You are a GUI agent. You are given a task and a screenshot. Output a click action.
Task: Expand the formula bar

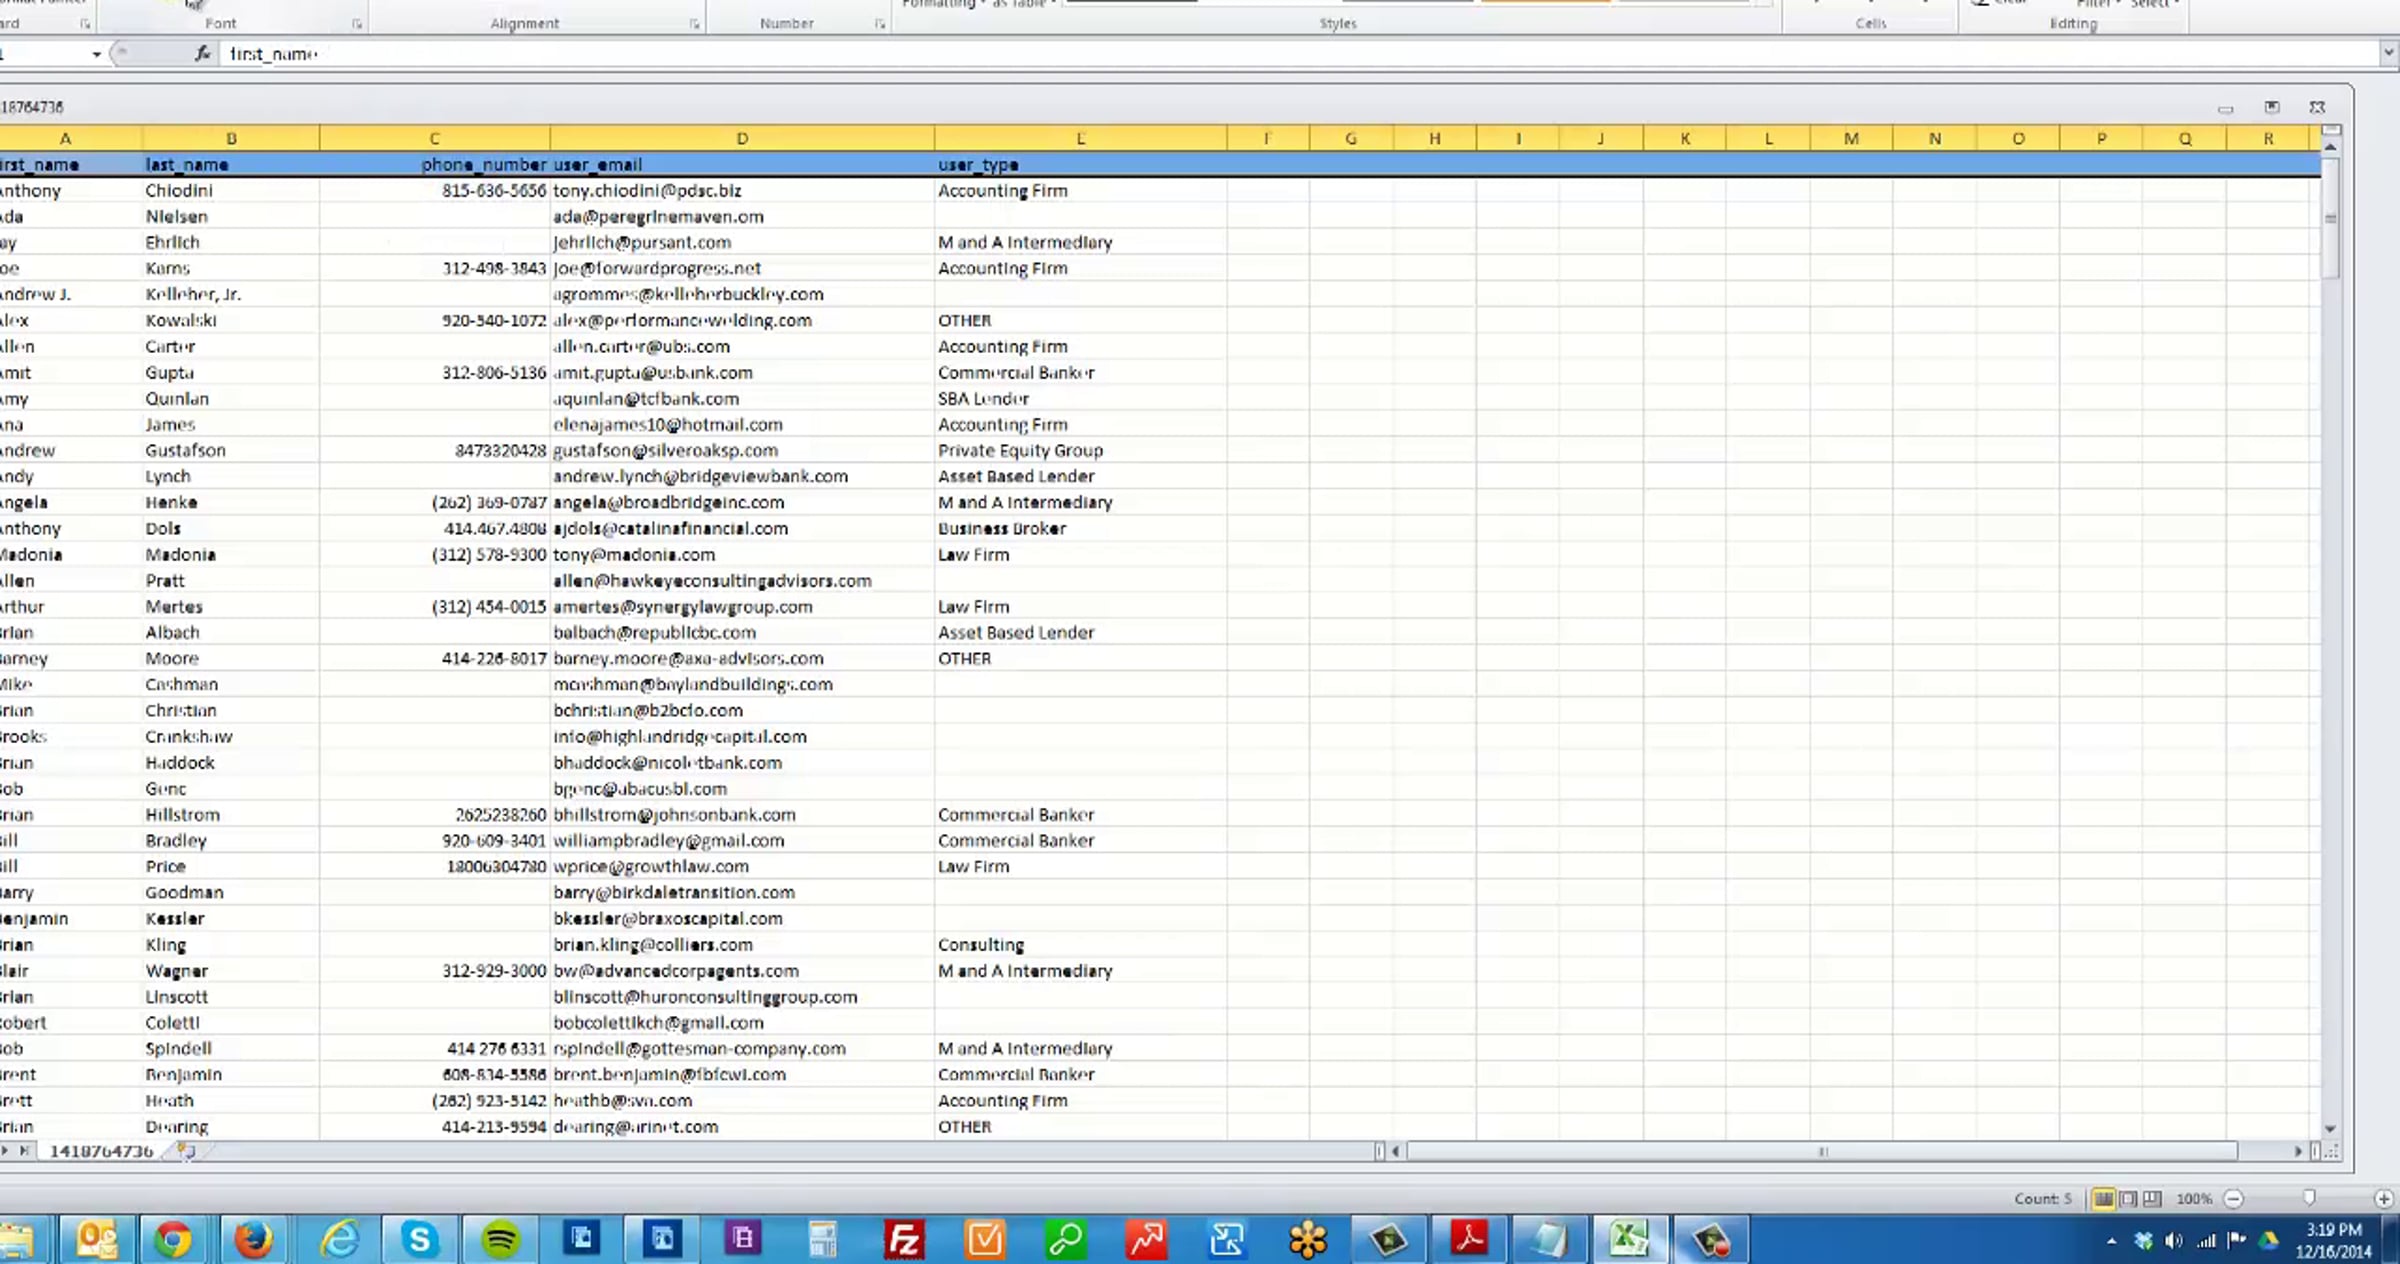2388,52
